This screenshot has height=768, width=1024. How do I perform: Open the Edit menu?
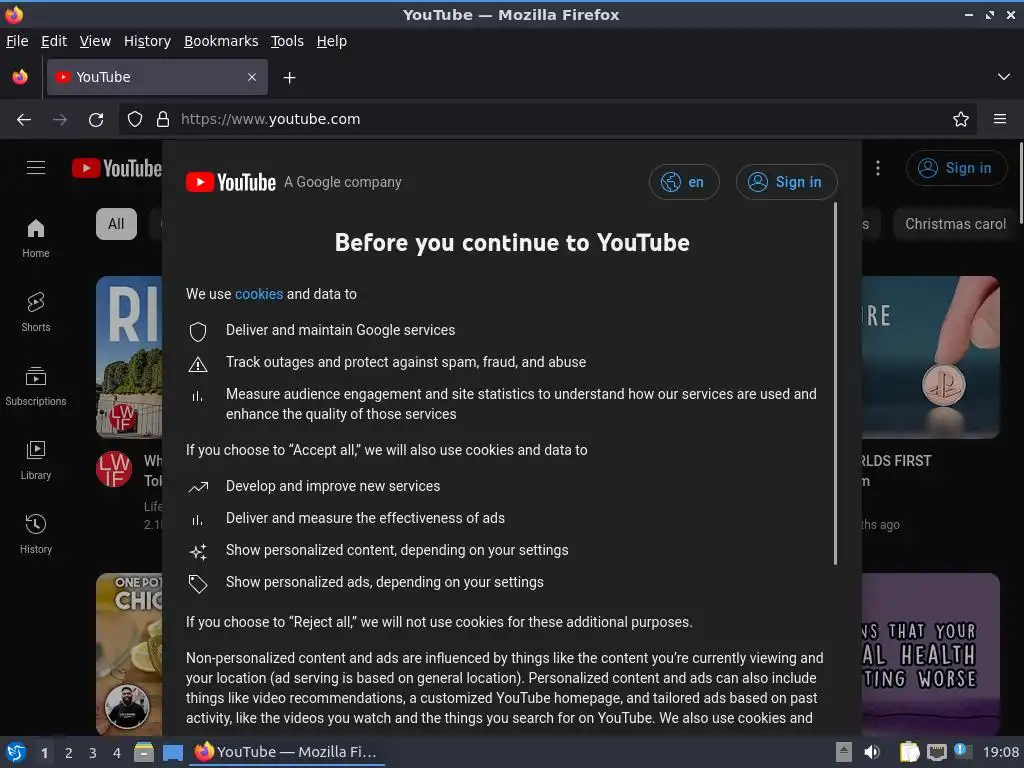tap(54, 41)
